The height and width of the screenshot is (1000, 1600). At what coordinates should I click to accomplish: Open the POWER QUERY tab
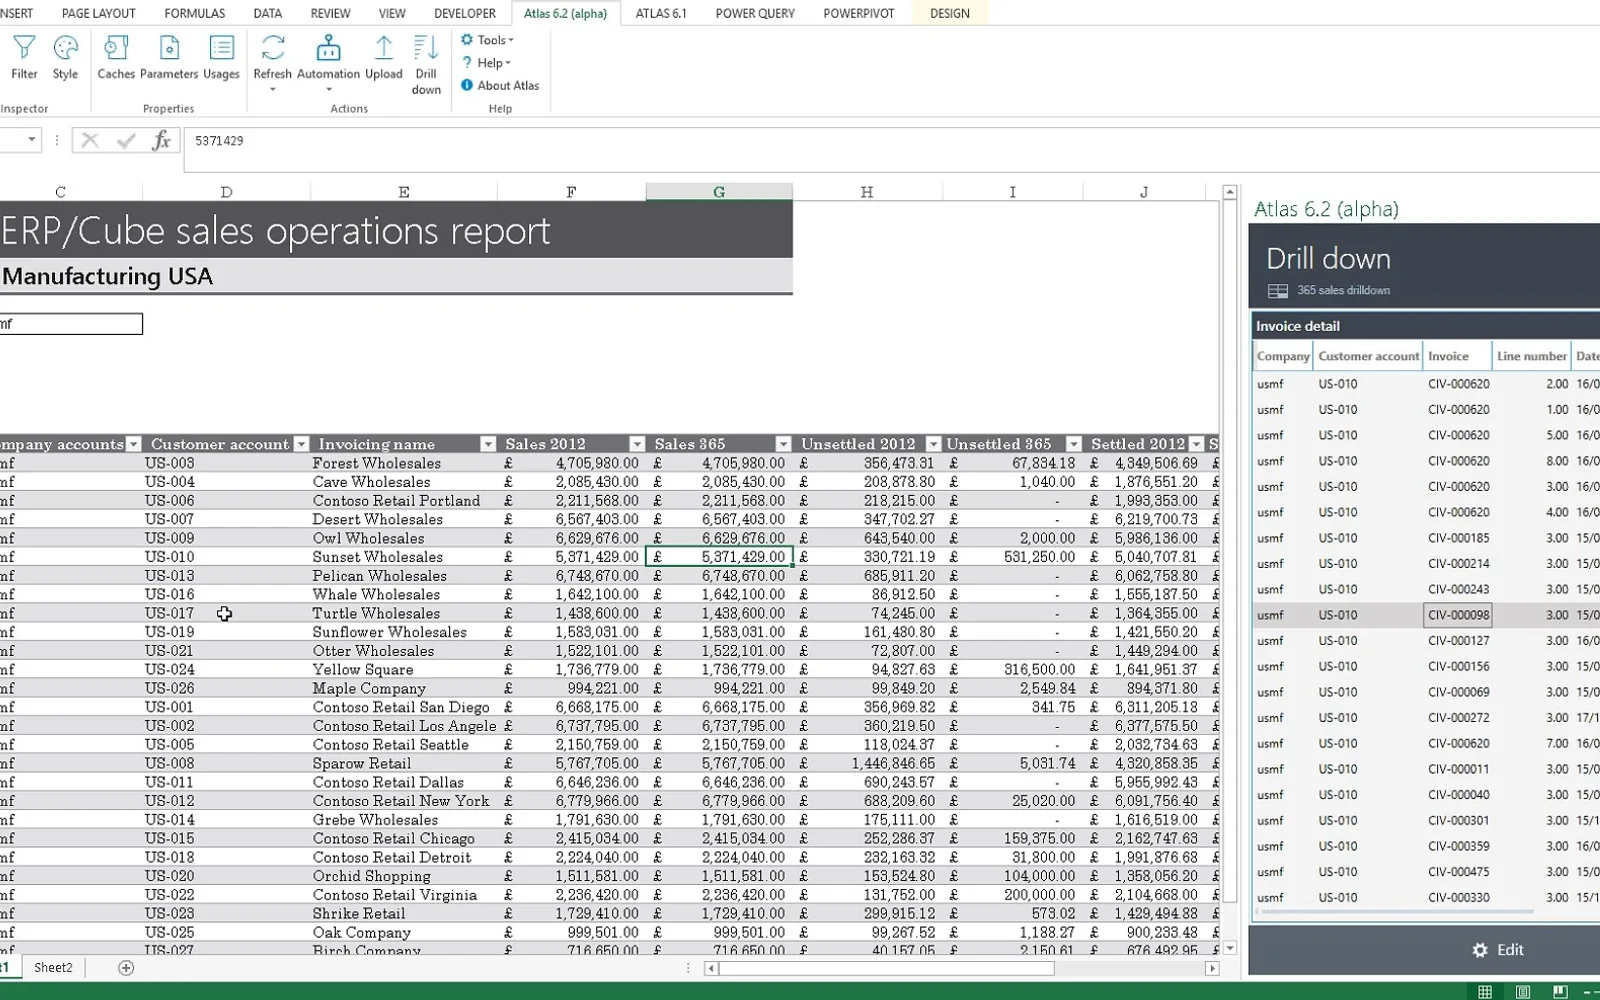755,13
